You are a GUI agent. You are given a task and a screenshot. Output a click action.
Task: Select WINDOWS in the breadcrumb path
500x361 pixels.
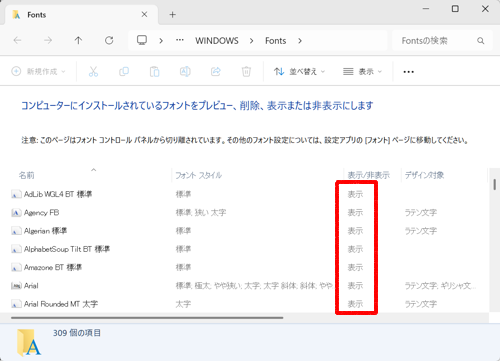tap(217, 41)
